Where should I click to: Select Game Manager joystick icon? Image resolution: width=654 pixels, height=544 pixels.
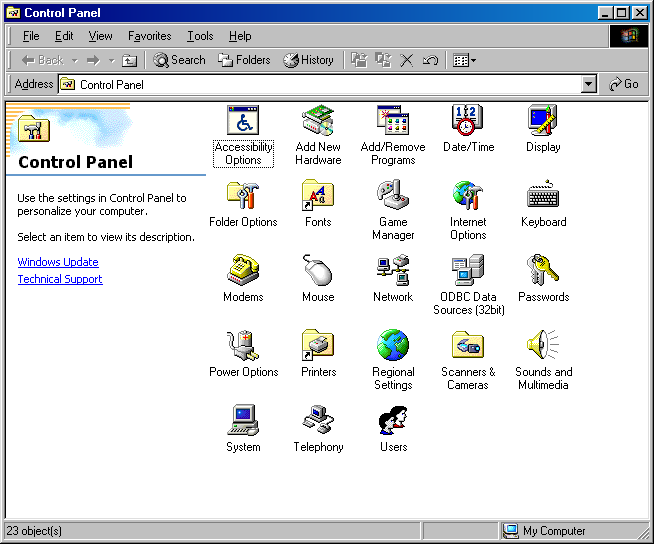(x=393, y=195)
